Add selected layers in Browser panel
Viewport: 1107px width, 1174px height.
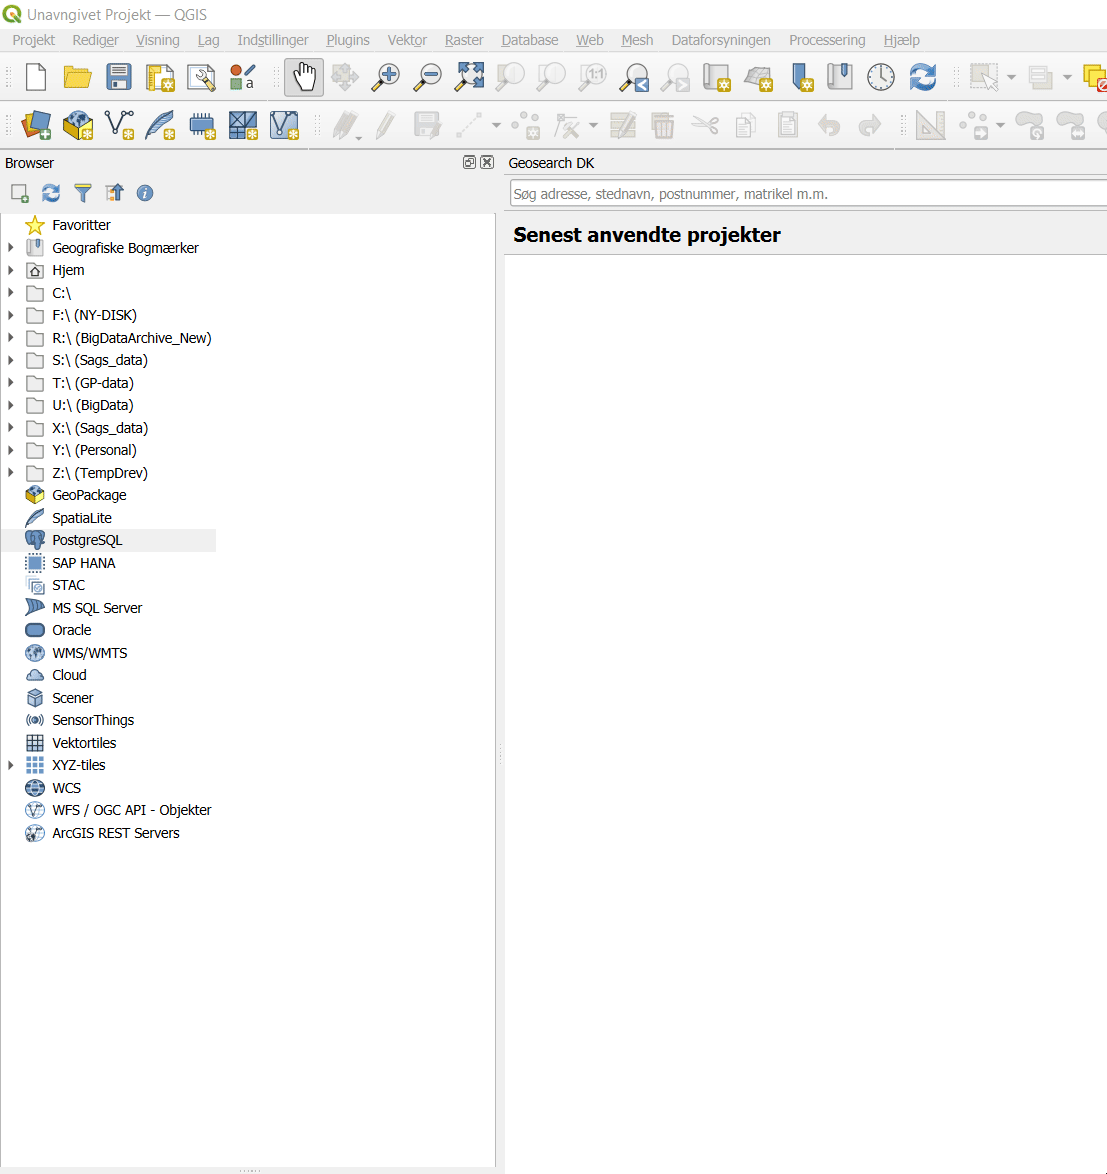(x=19, y=193)
